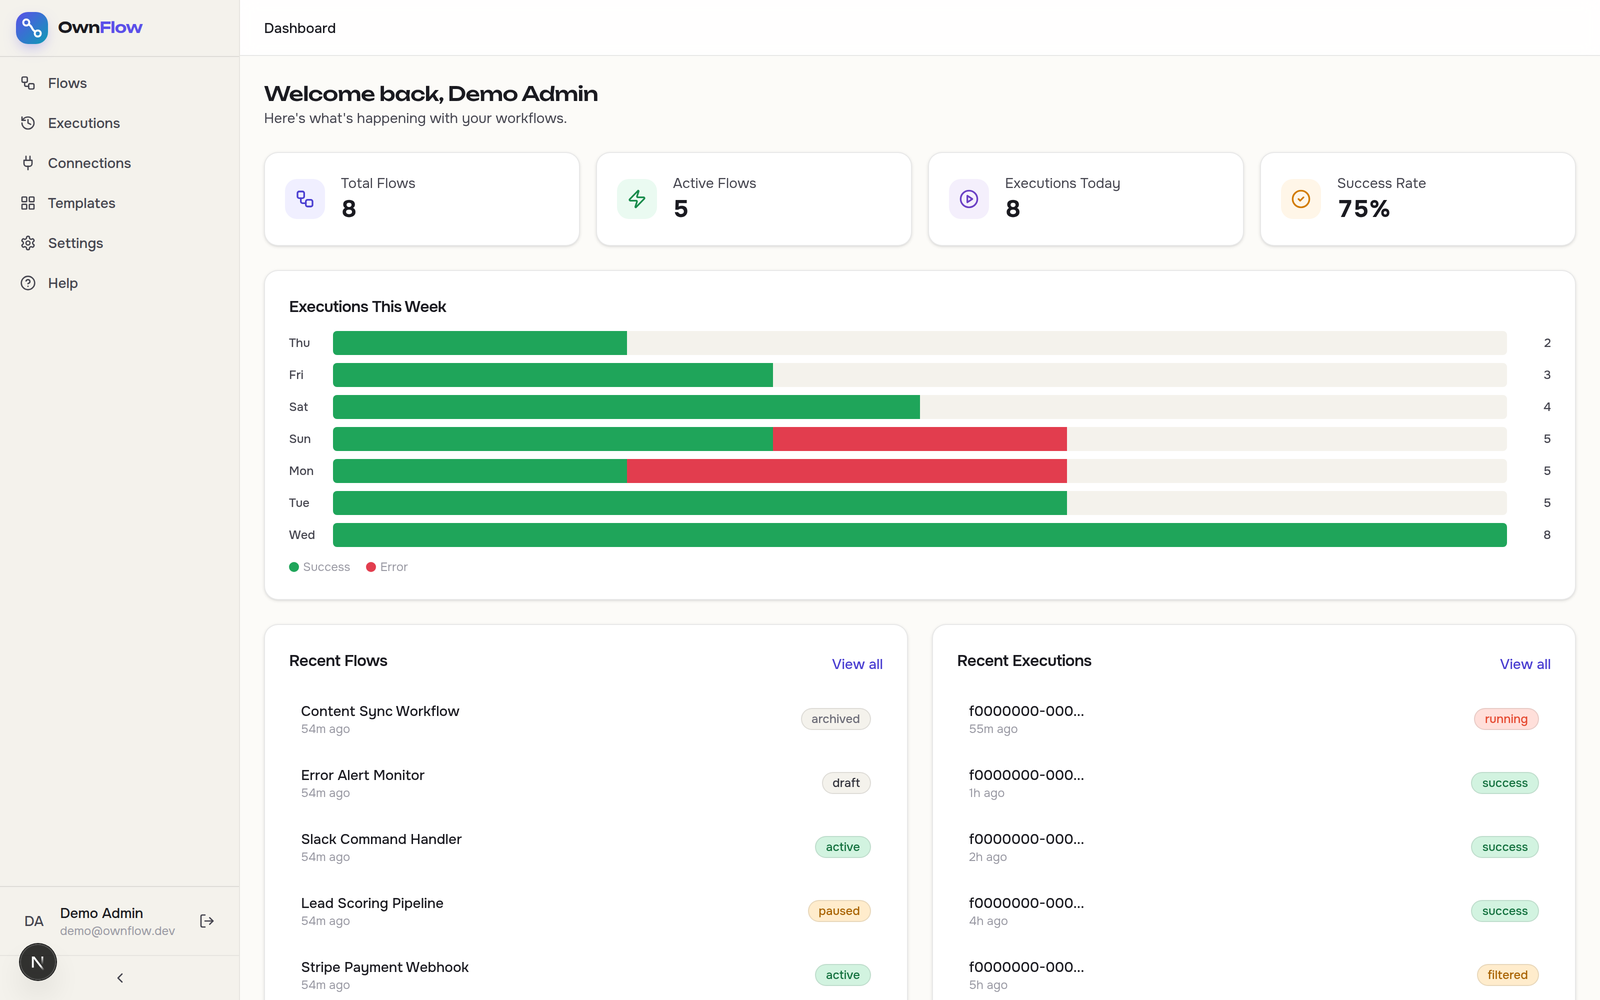Open Flows in the sidebar
Screen dimensions: 1600x1000
[x=120, y=83]
